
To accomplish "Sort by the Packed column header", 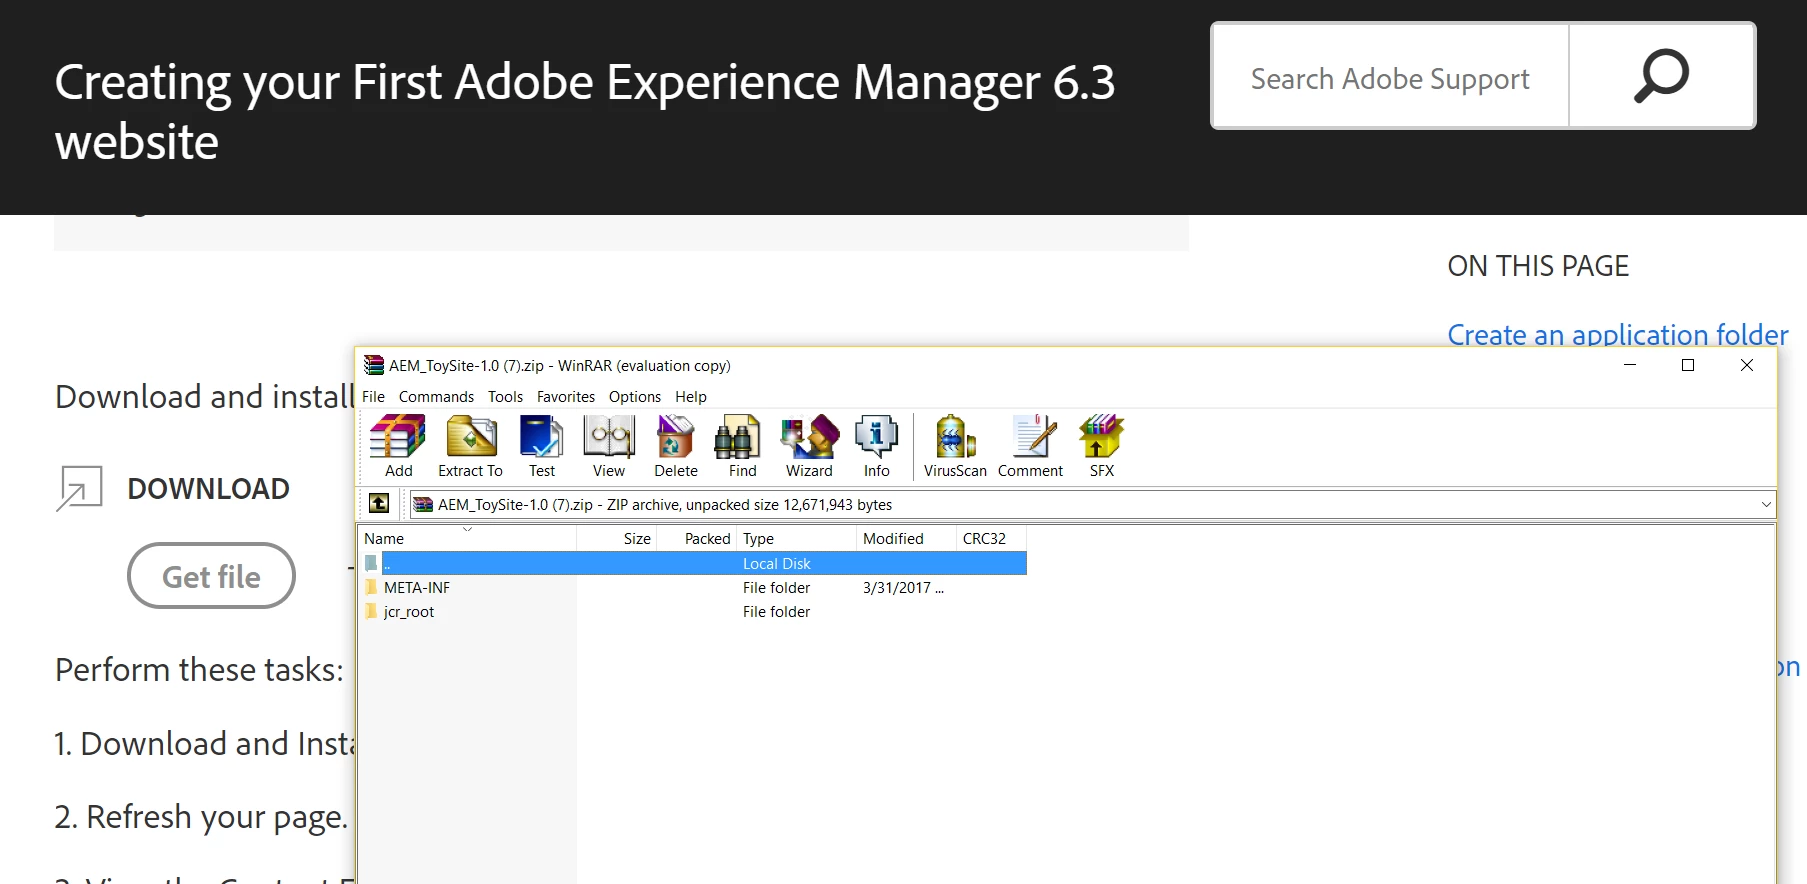I will point(697,538).
